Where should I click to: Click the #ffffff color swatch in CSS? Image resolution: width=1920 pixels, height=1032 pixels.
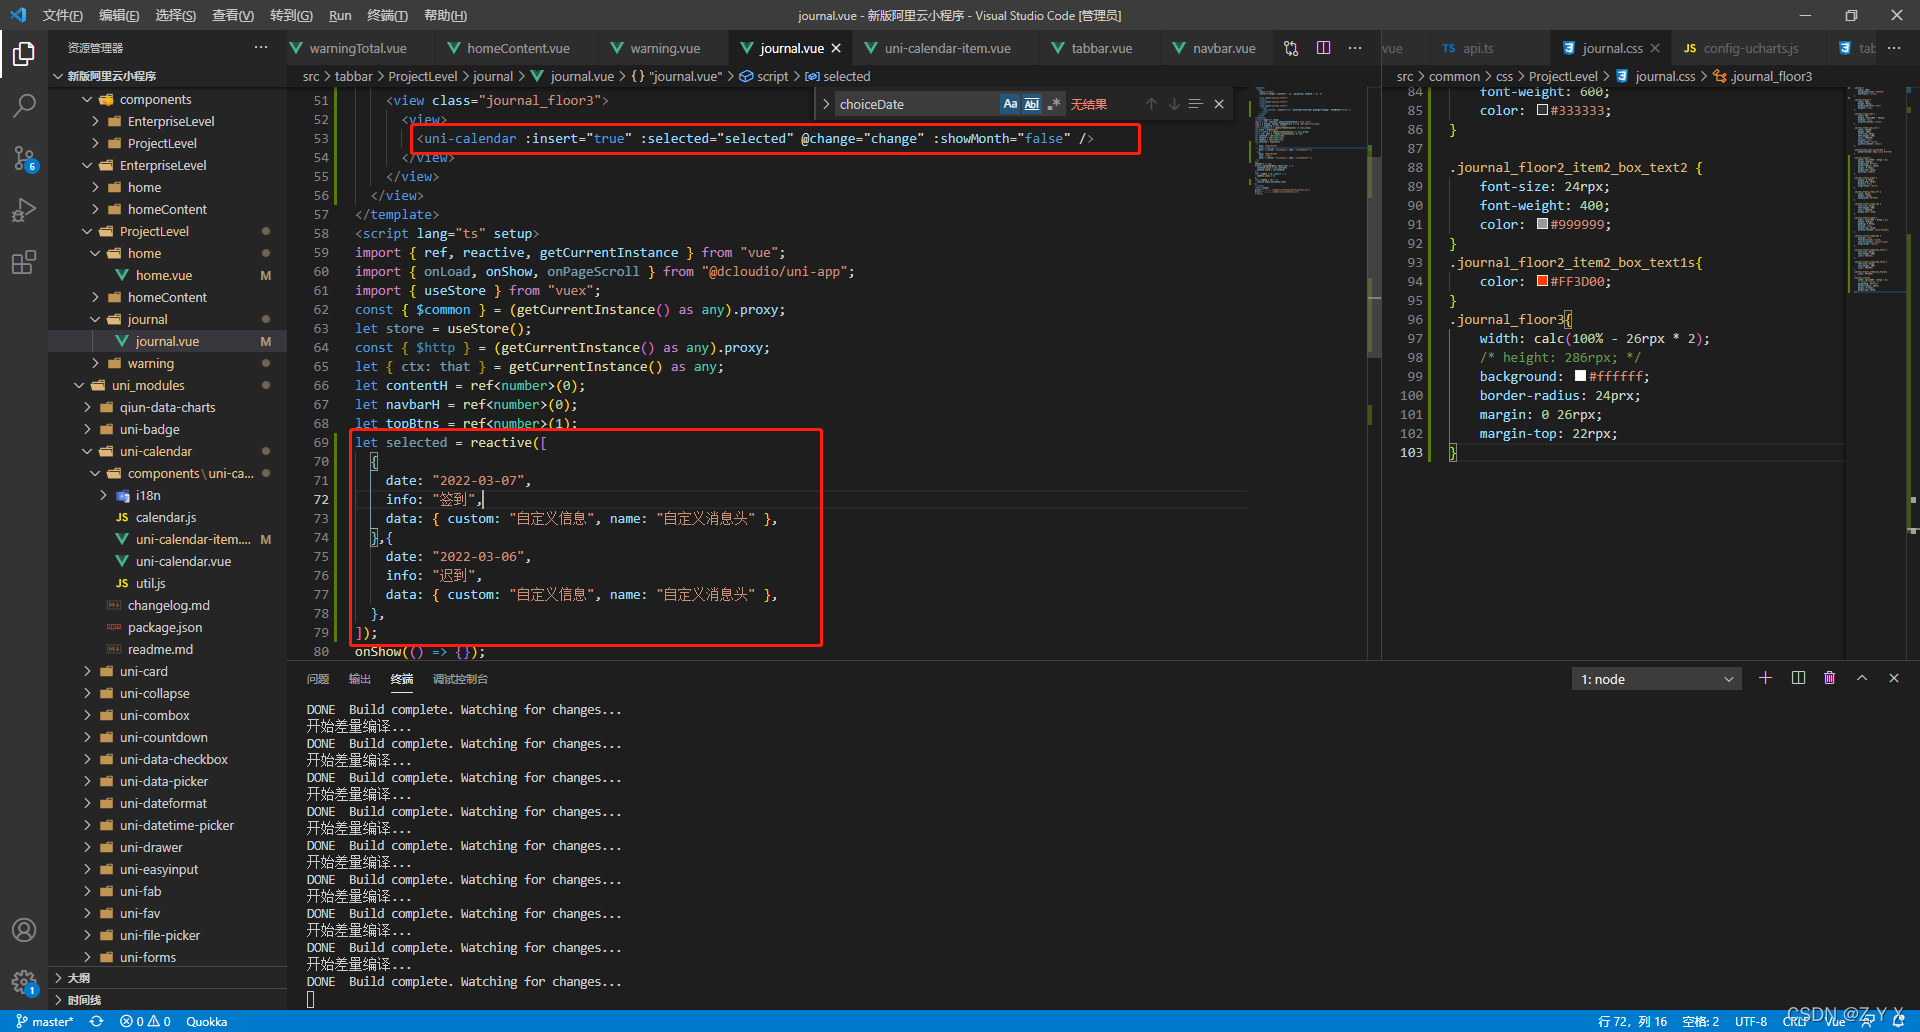pos(1580,376)
